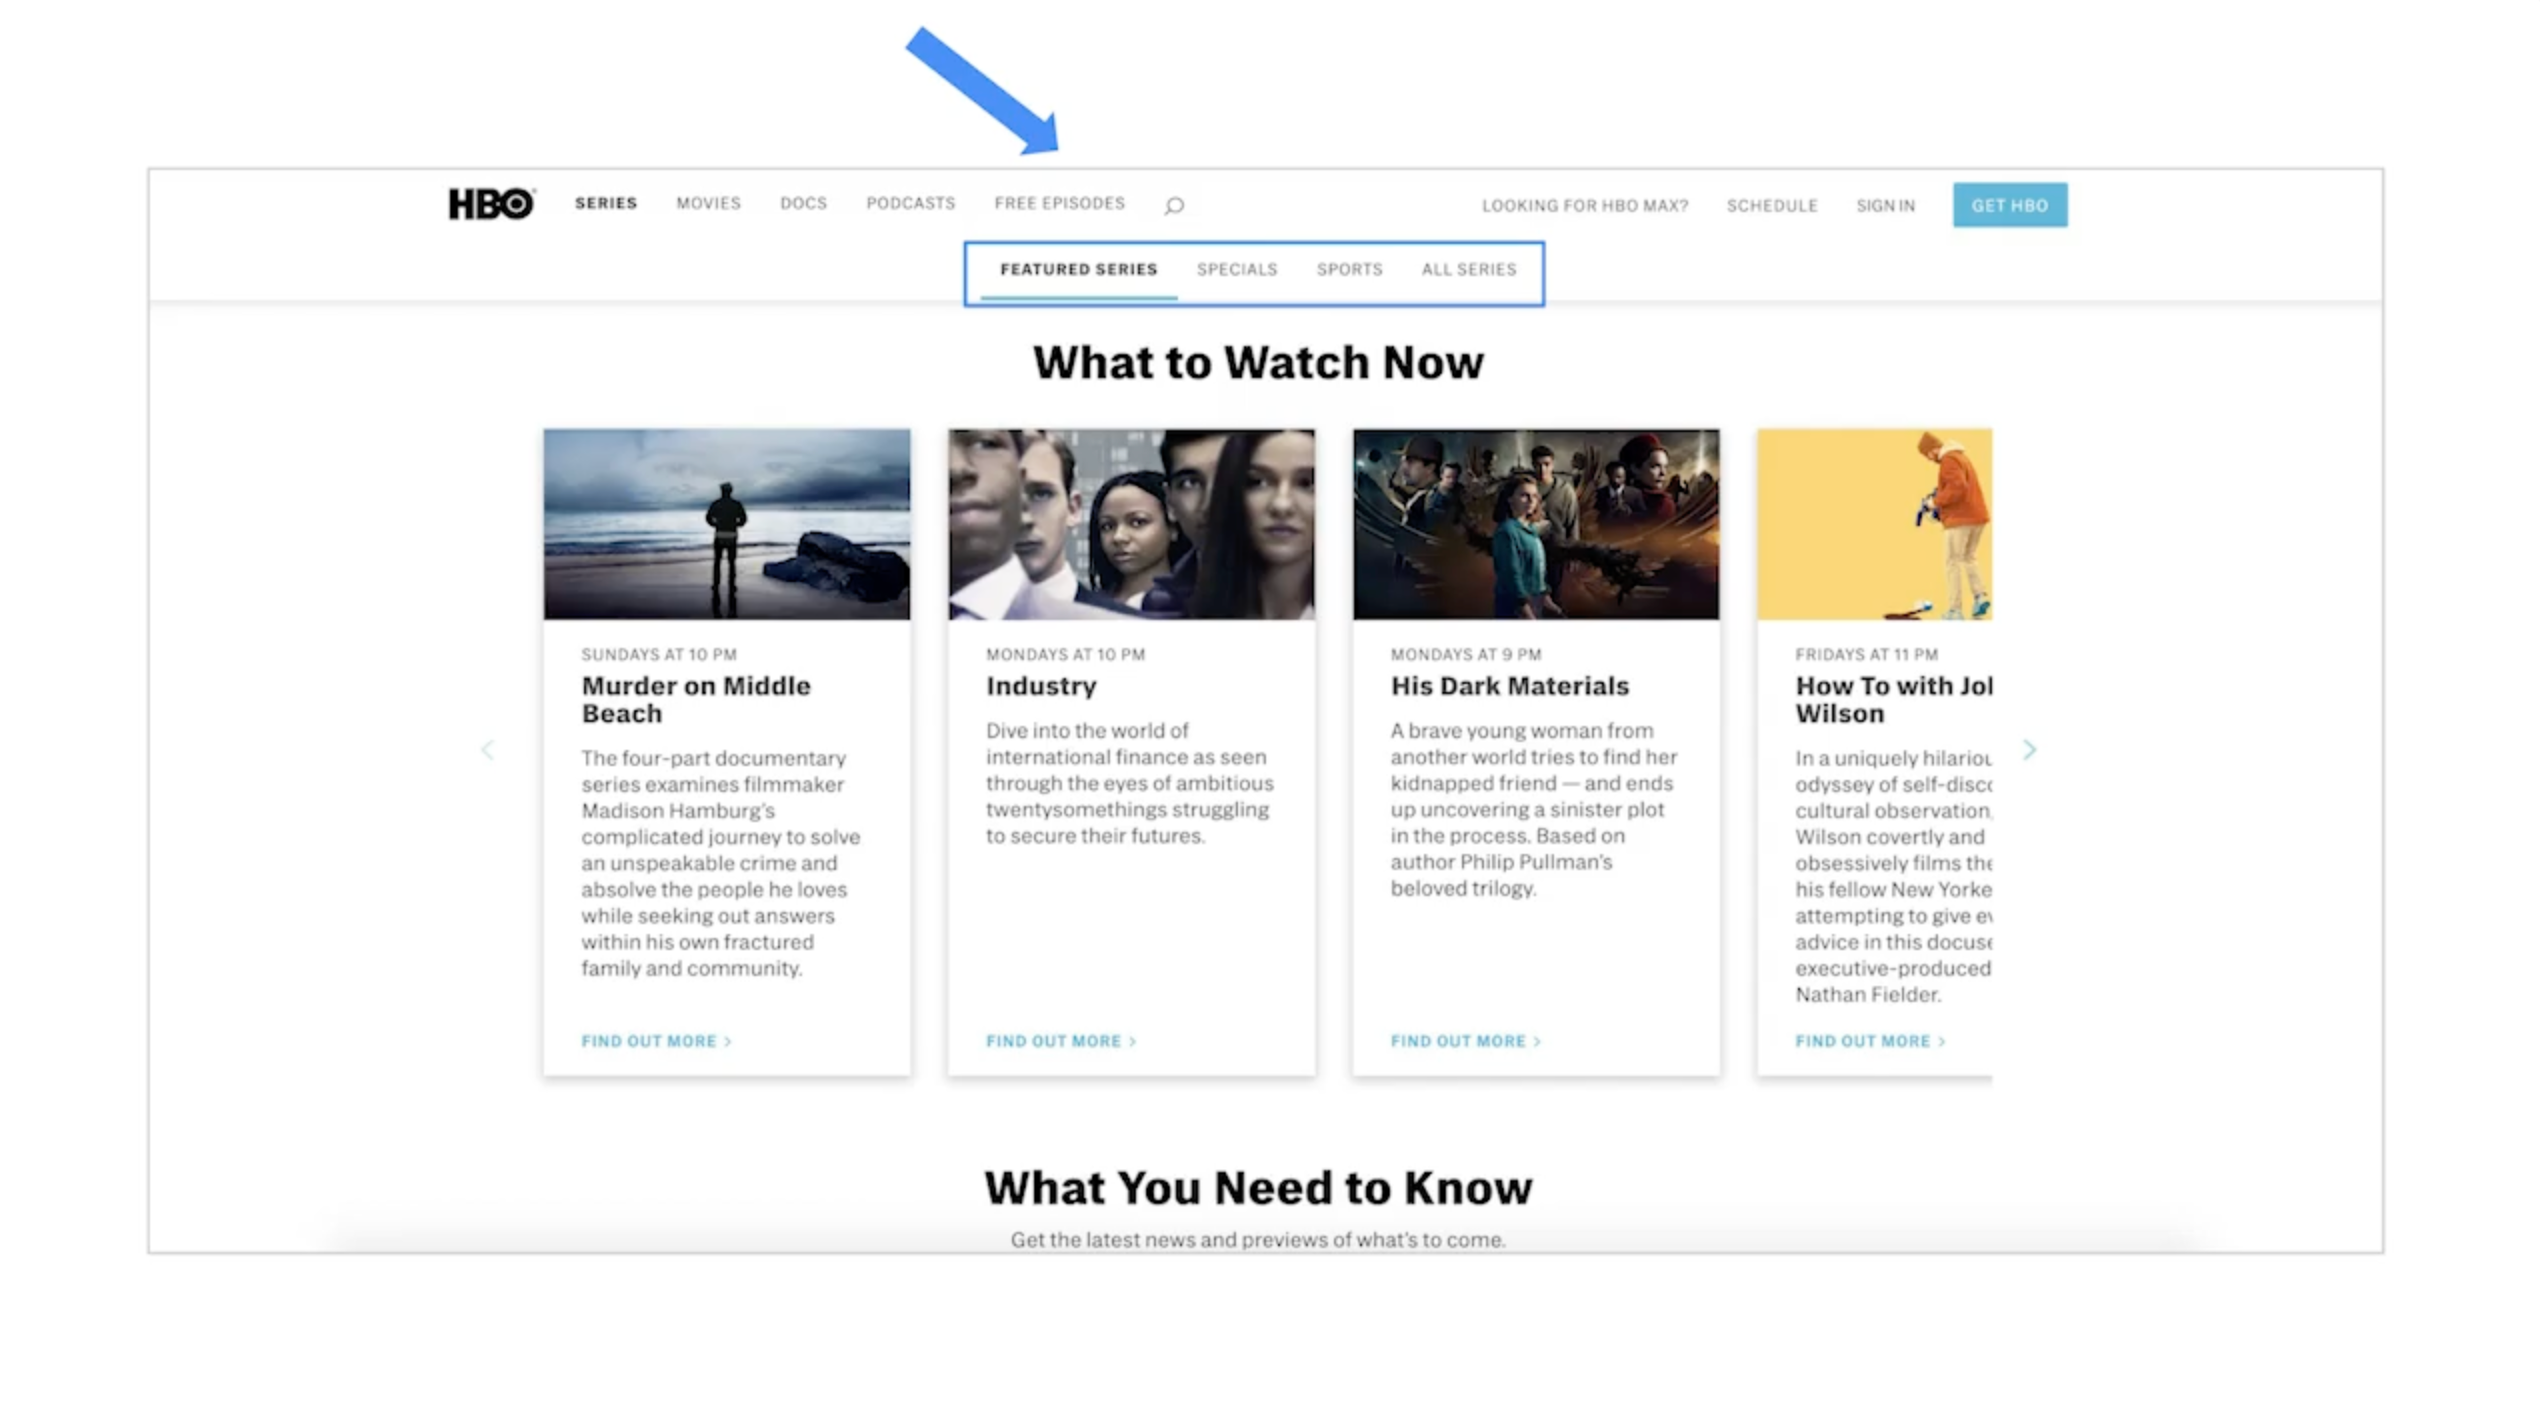Viewport: 2540px width, 1418px height.
Task: Open the Schedule link
Action: pyautogui.click(x=1771, y=206)
